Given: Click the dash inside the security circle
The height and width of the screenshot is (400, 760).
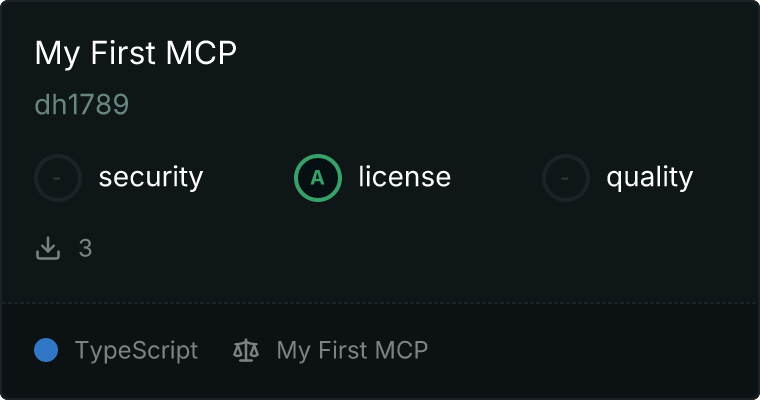Looking at the screenshot, I should point(57,178).
